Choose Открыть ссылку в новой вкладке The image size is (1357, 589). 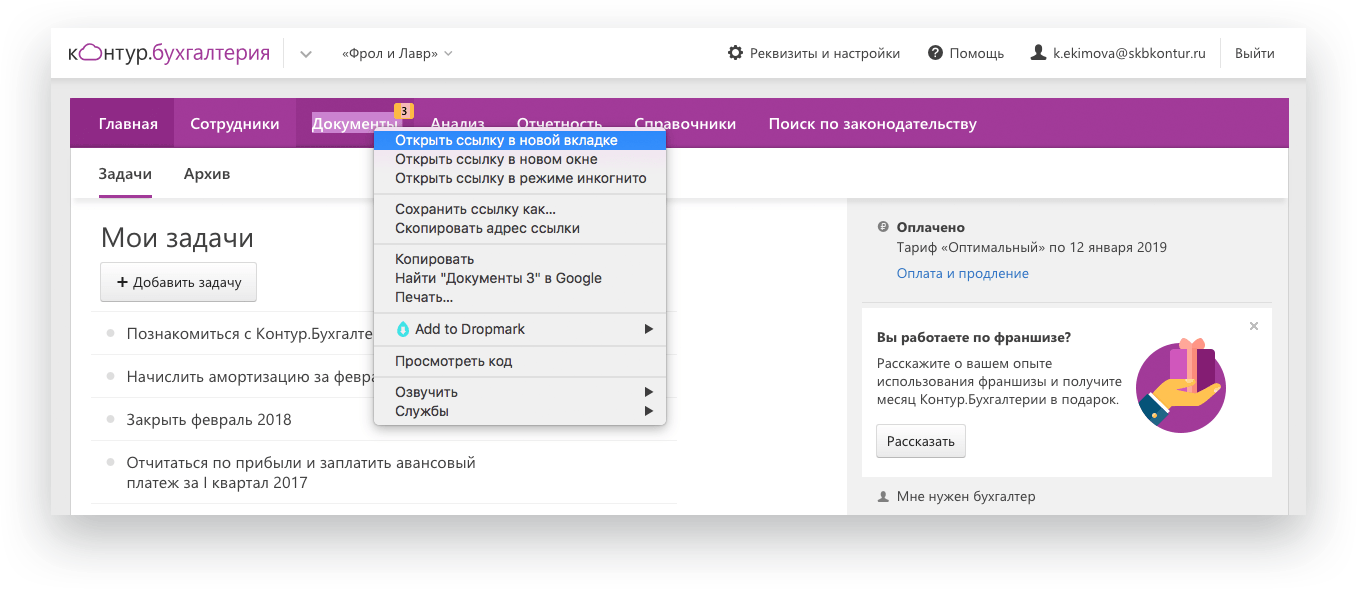[x=520, y=140]
